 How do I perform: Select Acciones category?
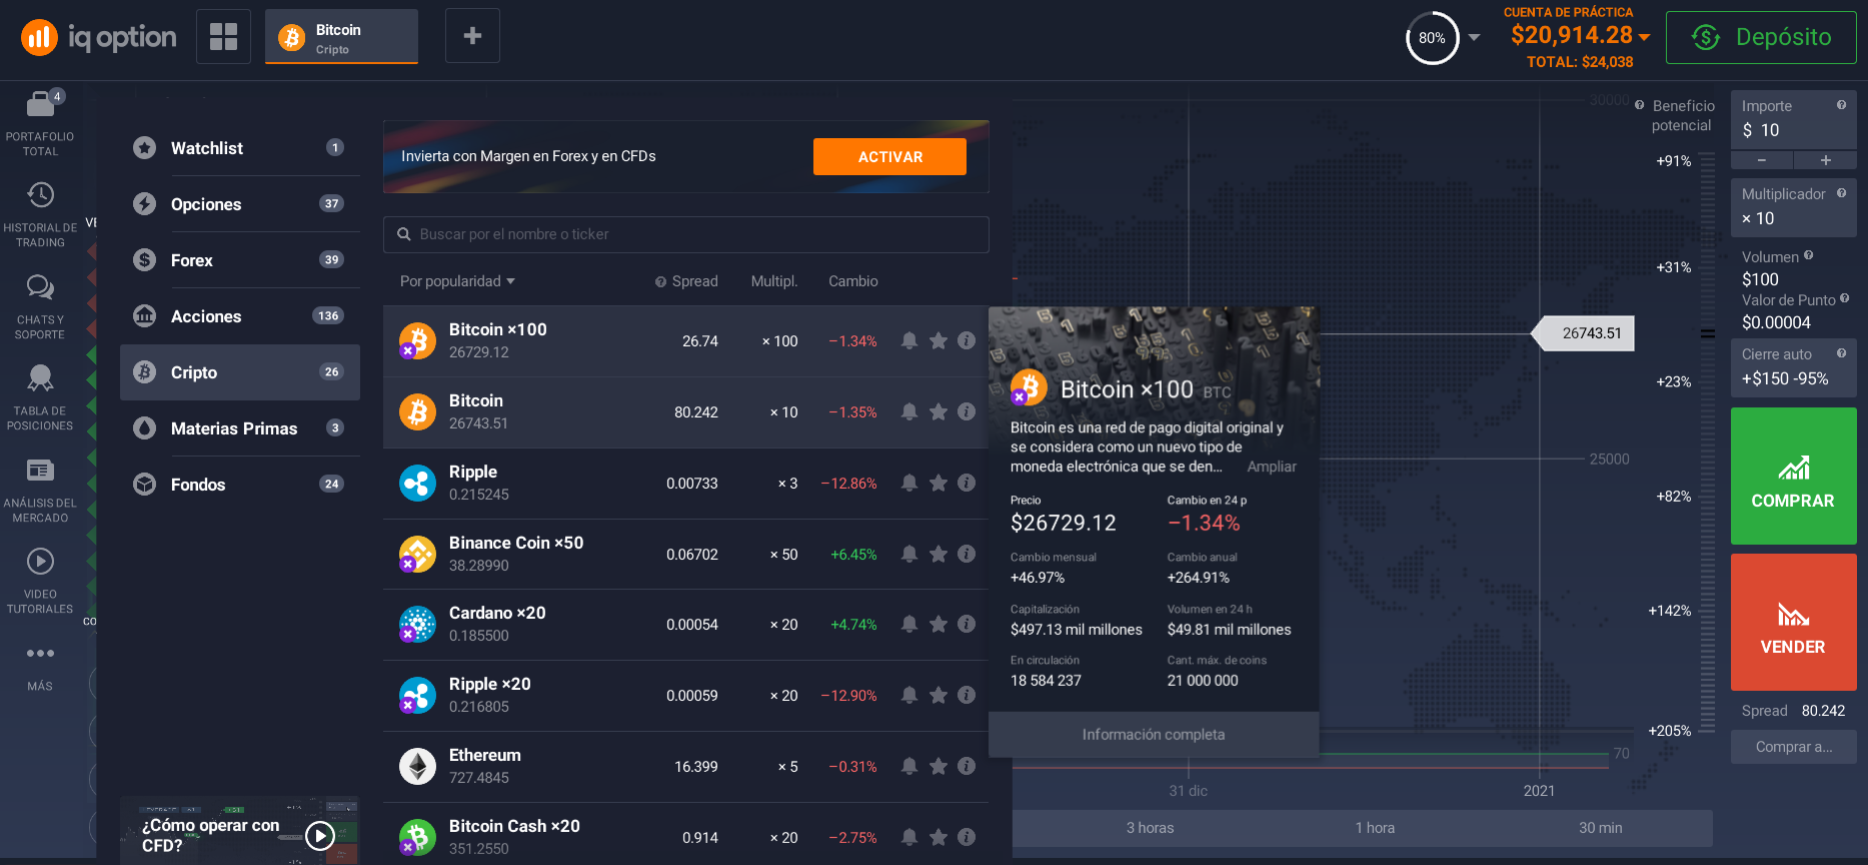(240, 316)
